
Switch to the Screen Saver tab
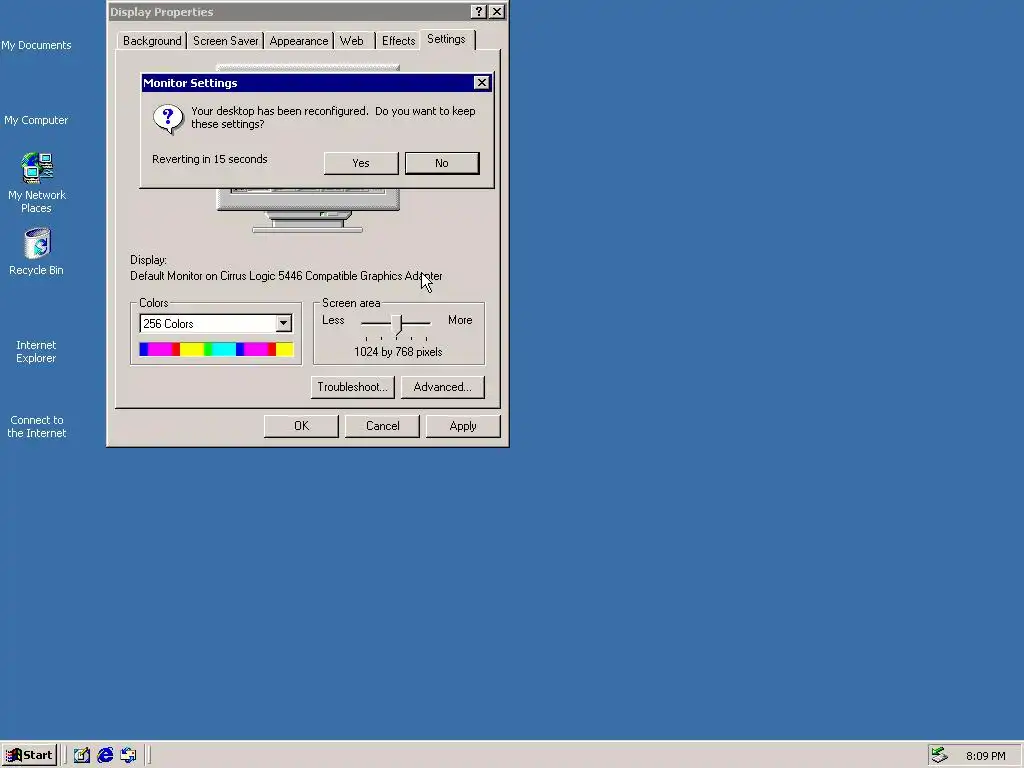click(225, 40)
